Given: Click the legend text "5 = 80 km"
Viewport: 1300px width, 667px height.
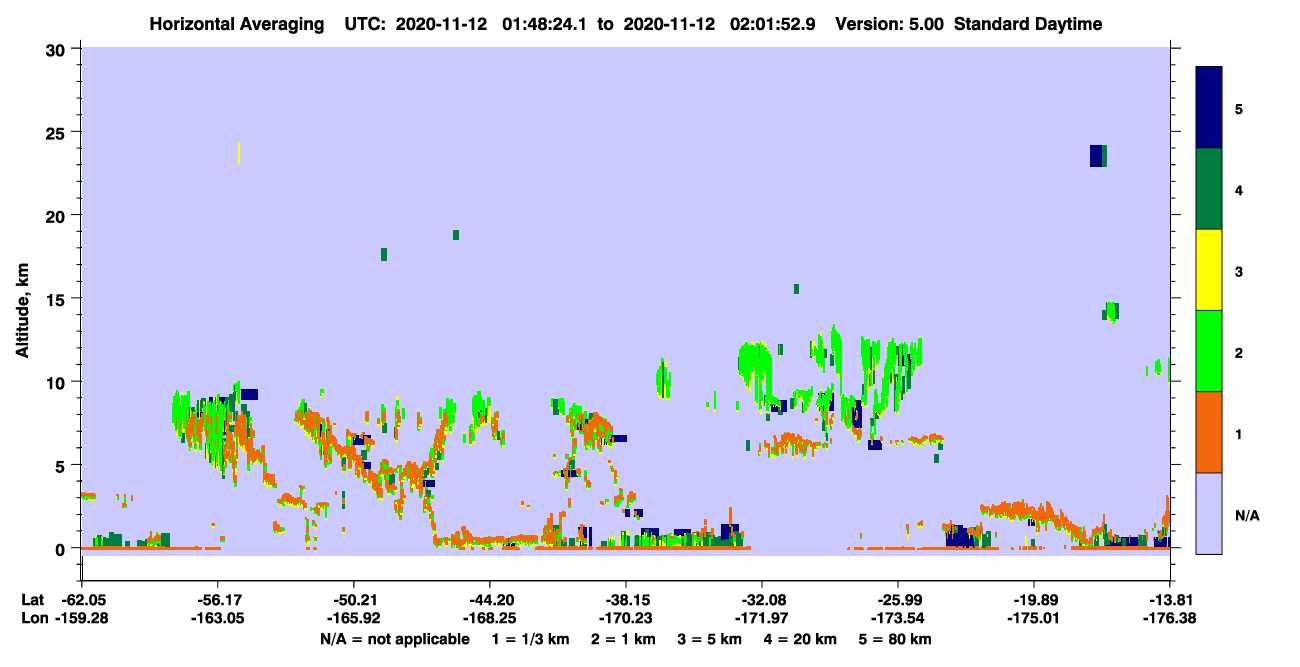Looking at the screenshot, I should [897, 638].
